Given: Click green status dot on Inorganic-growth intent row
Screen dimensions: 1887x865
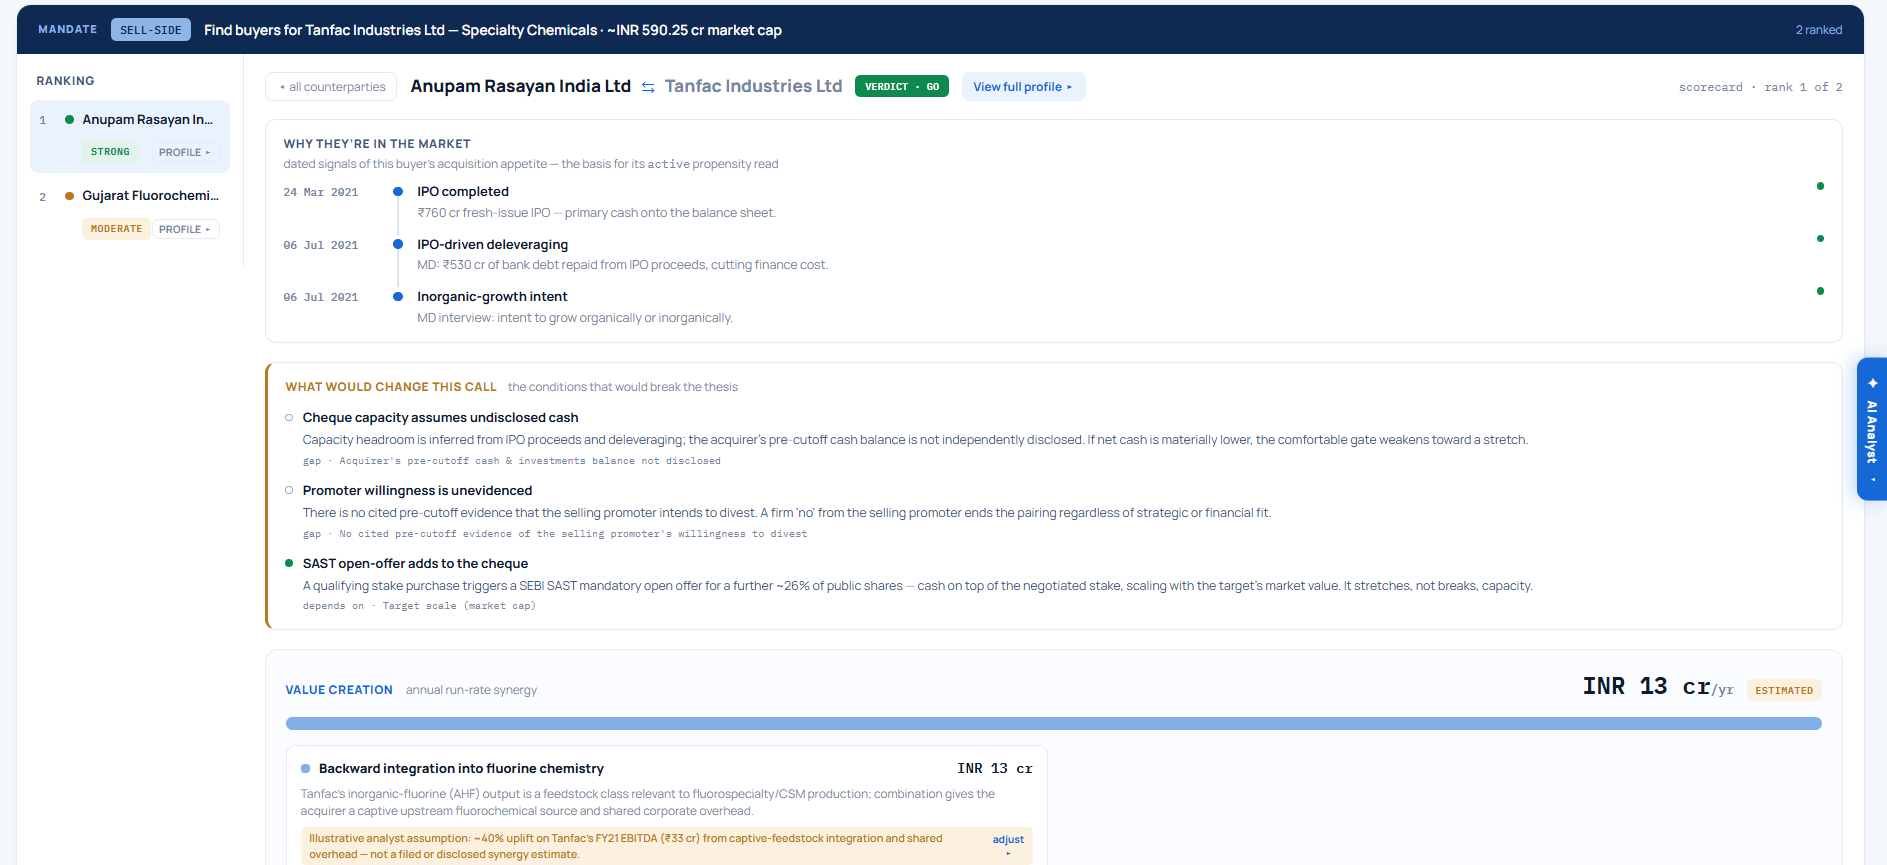Looking at the screenshot, I should 1820,291.
